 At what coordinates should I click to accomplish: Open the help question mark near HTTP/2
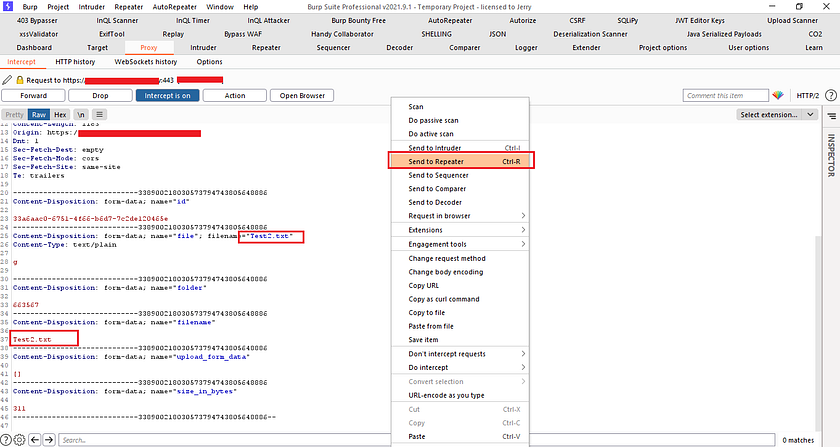830,95
